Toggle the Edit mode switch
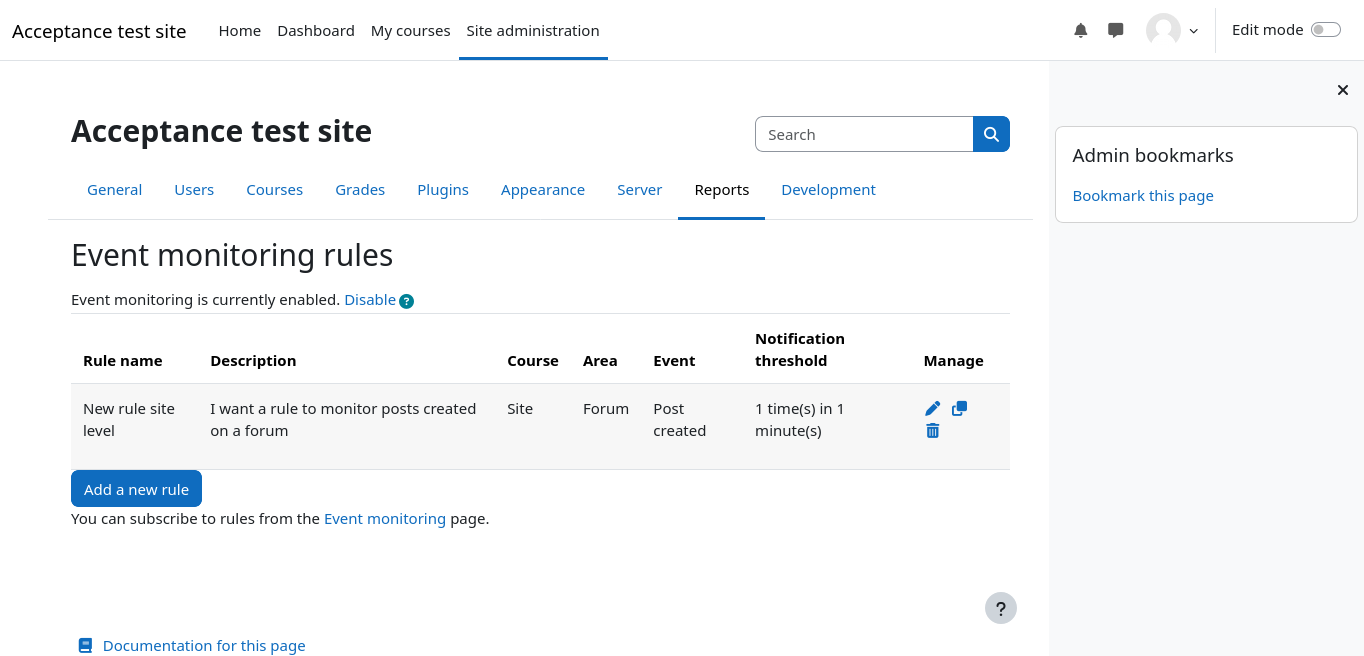 click(1325, 30)
